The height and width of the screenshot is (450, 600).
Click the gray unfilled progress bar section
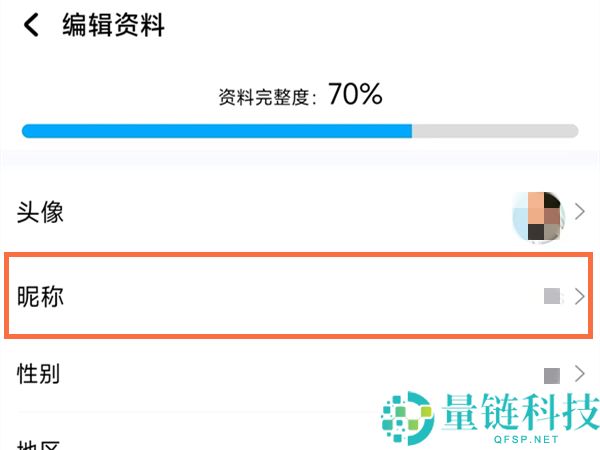[495, 131]
